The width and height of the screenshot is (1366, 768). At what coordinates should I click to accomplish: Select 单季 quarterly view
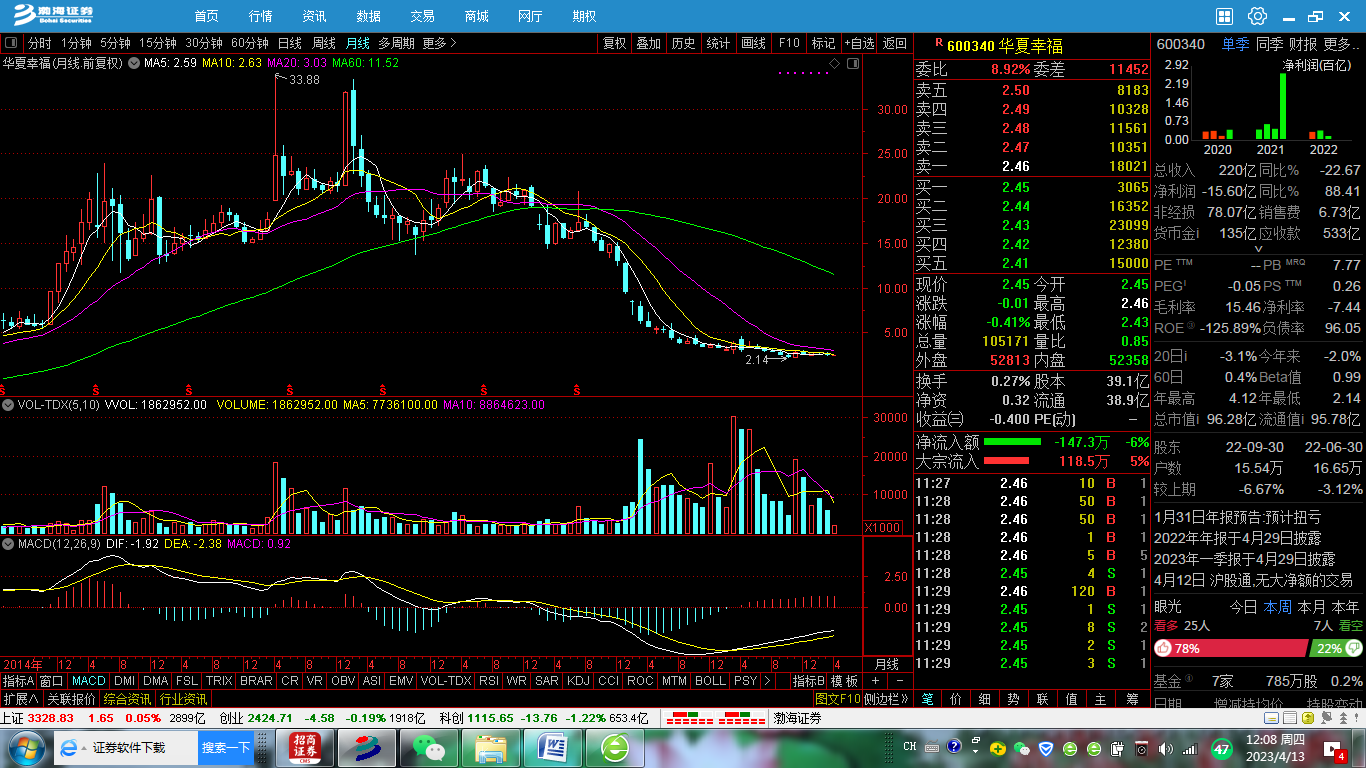pos(1235,44)
